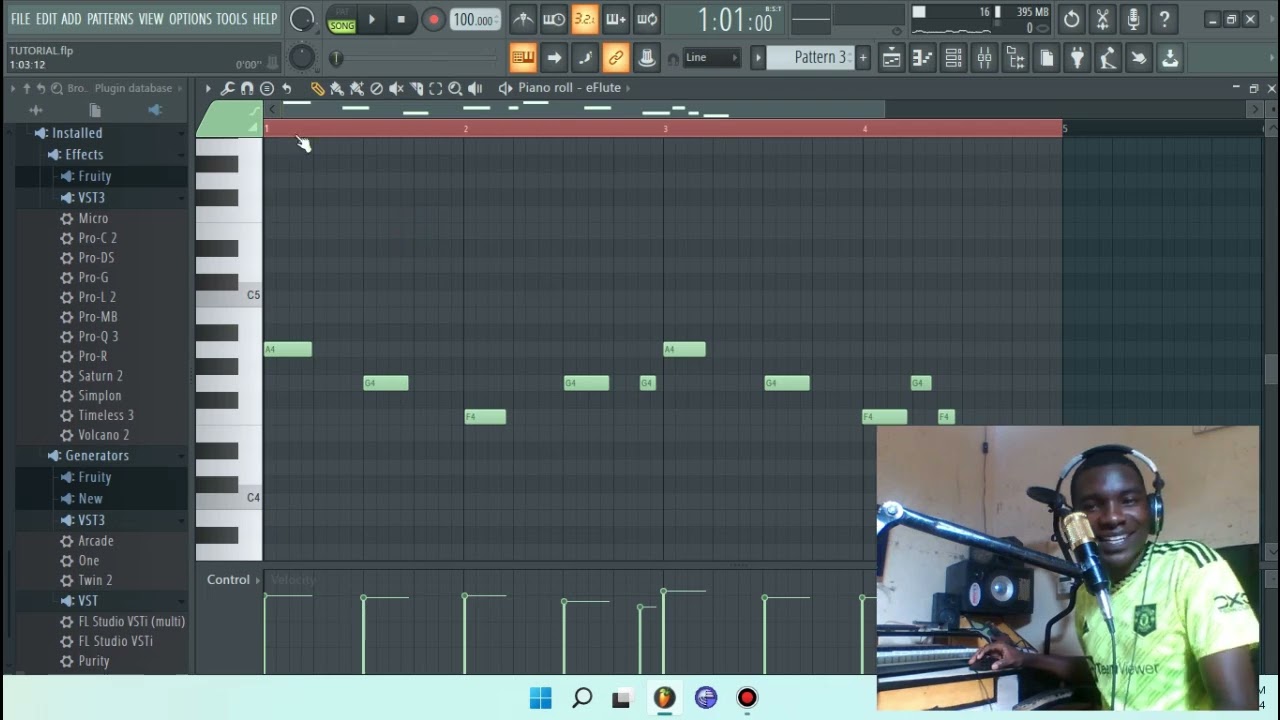Click the metronome icon in transport bar

pyautogui.click(x=523, y=19)
